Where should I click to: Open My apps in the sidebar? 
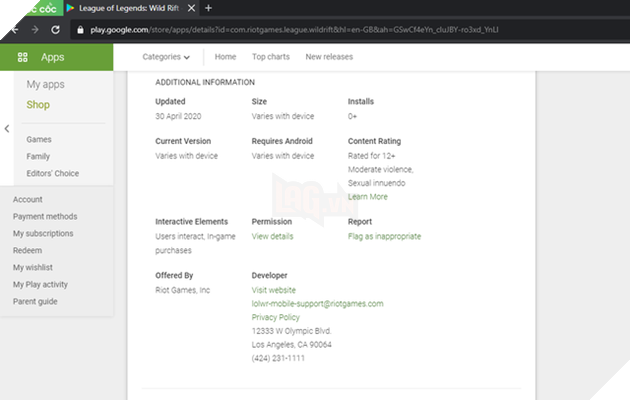(x=46, y=85)
